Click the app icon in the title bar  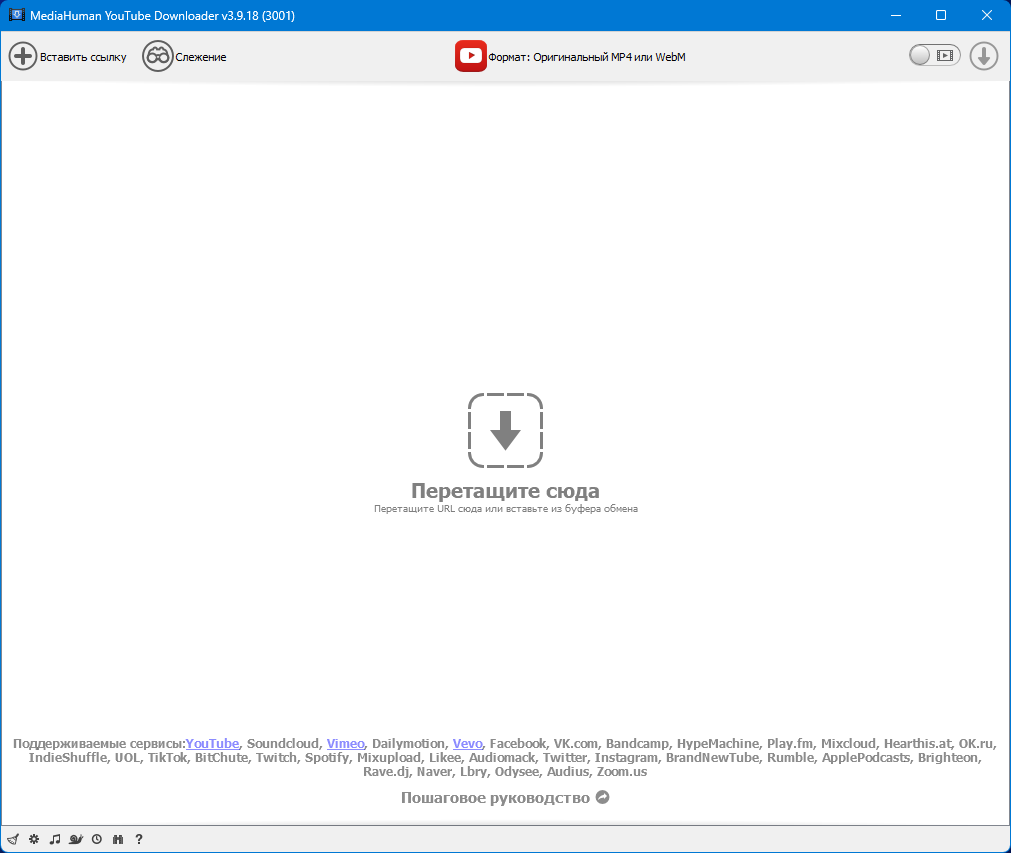click(x=16, y=15)
